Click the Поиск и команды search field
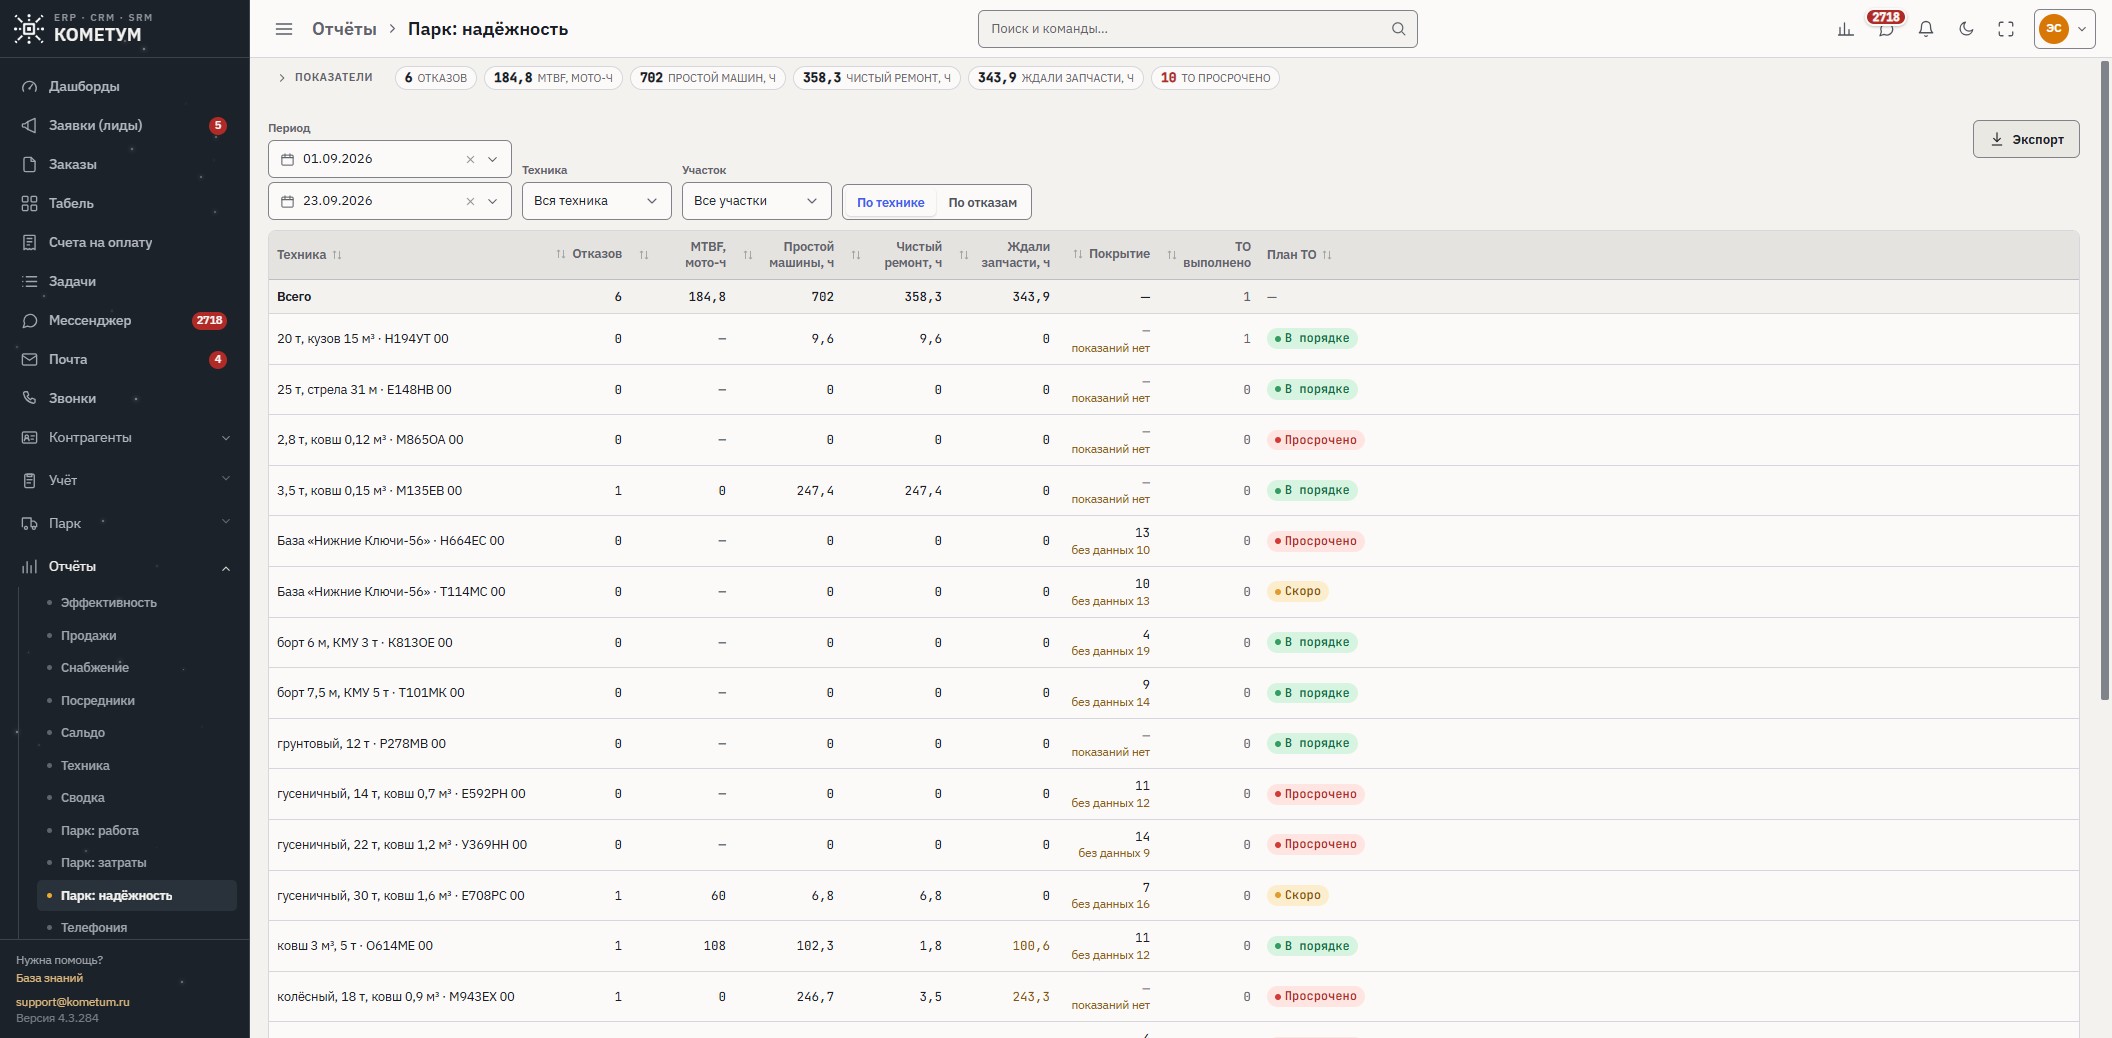The width and height of the screenshot is (2112, 1038). (x=1197, y=29)
